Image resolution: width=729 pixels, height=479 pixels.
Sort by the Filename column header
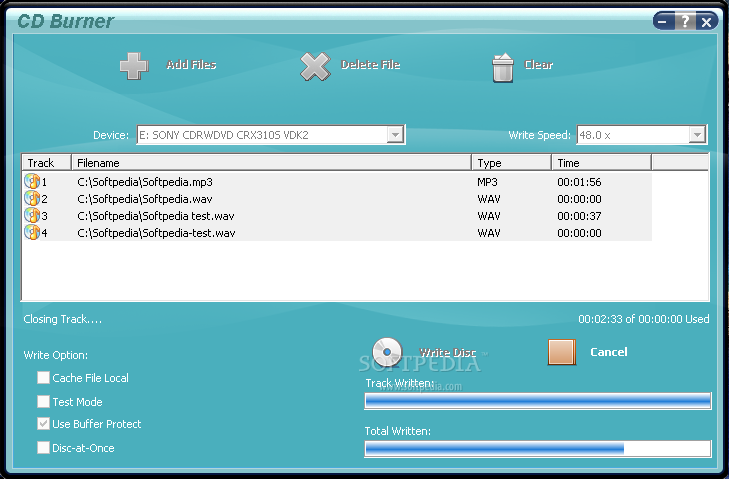[272, 163]
